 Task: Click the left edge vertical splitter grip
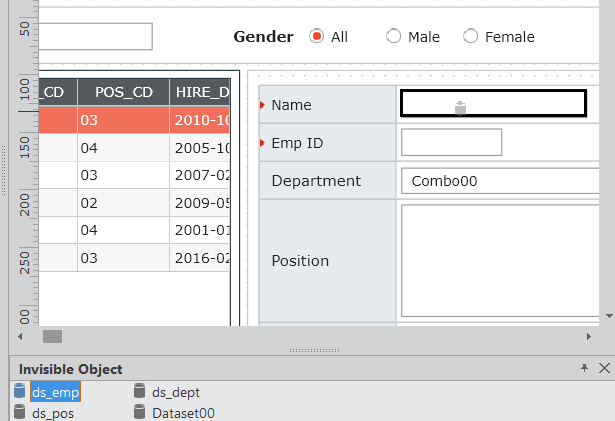pyautogui.click(x=3, y=170)
